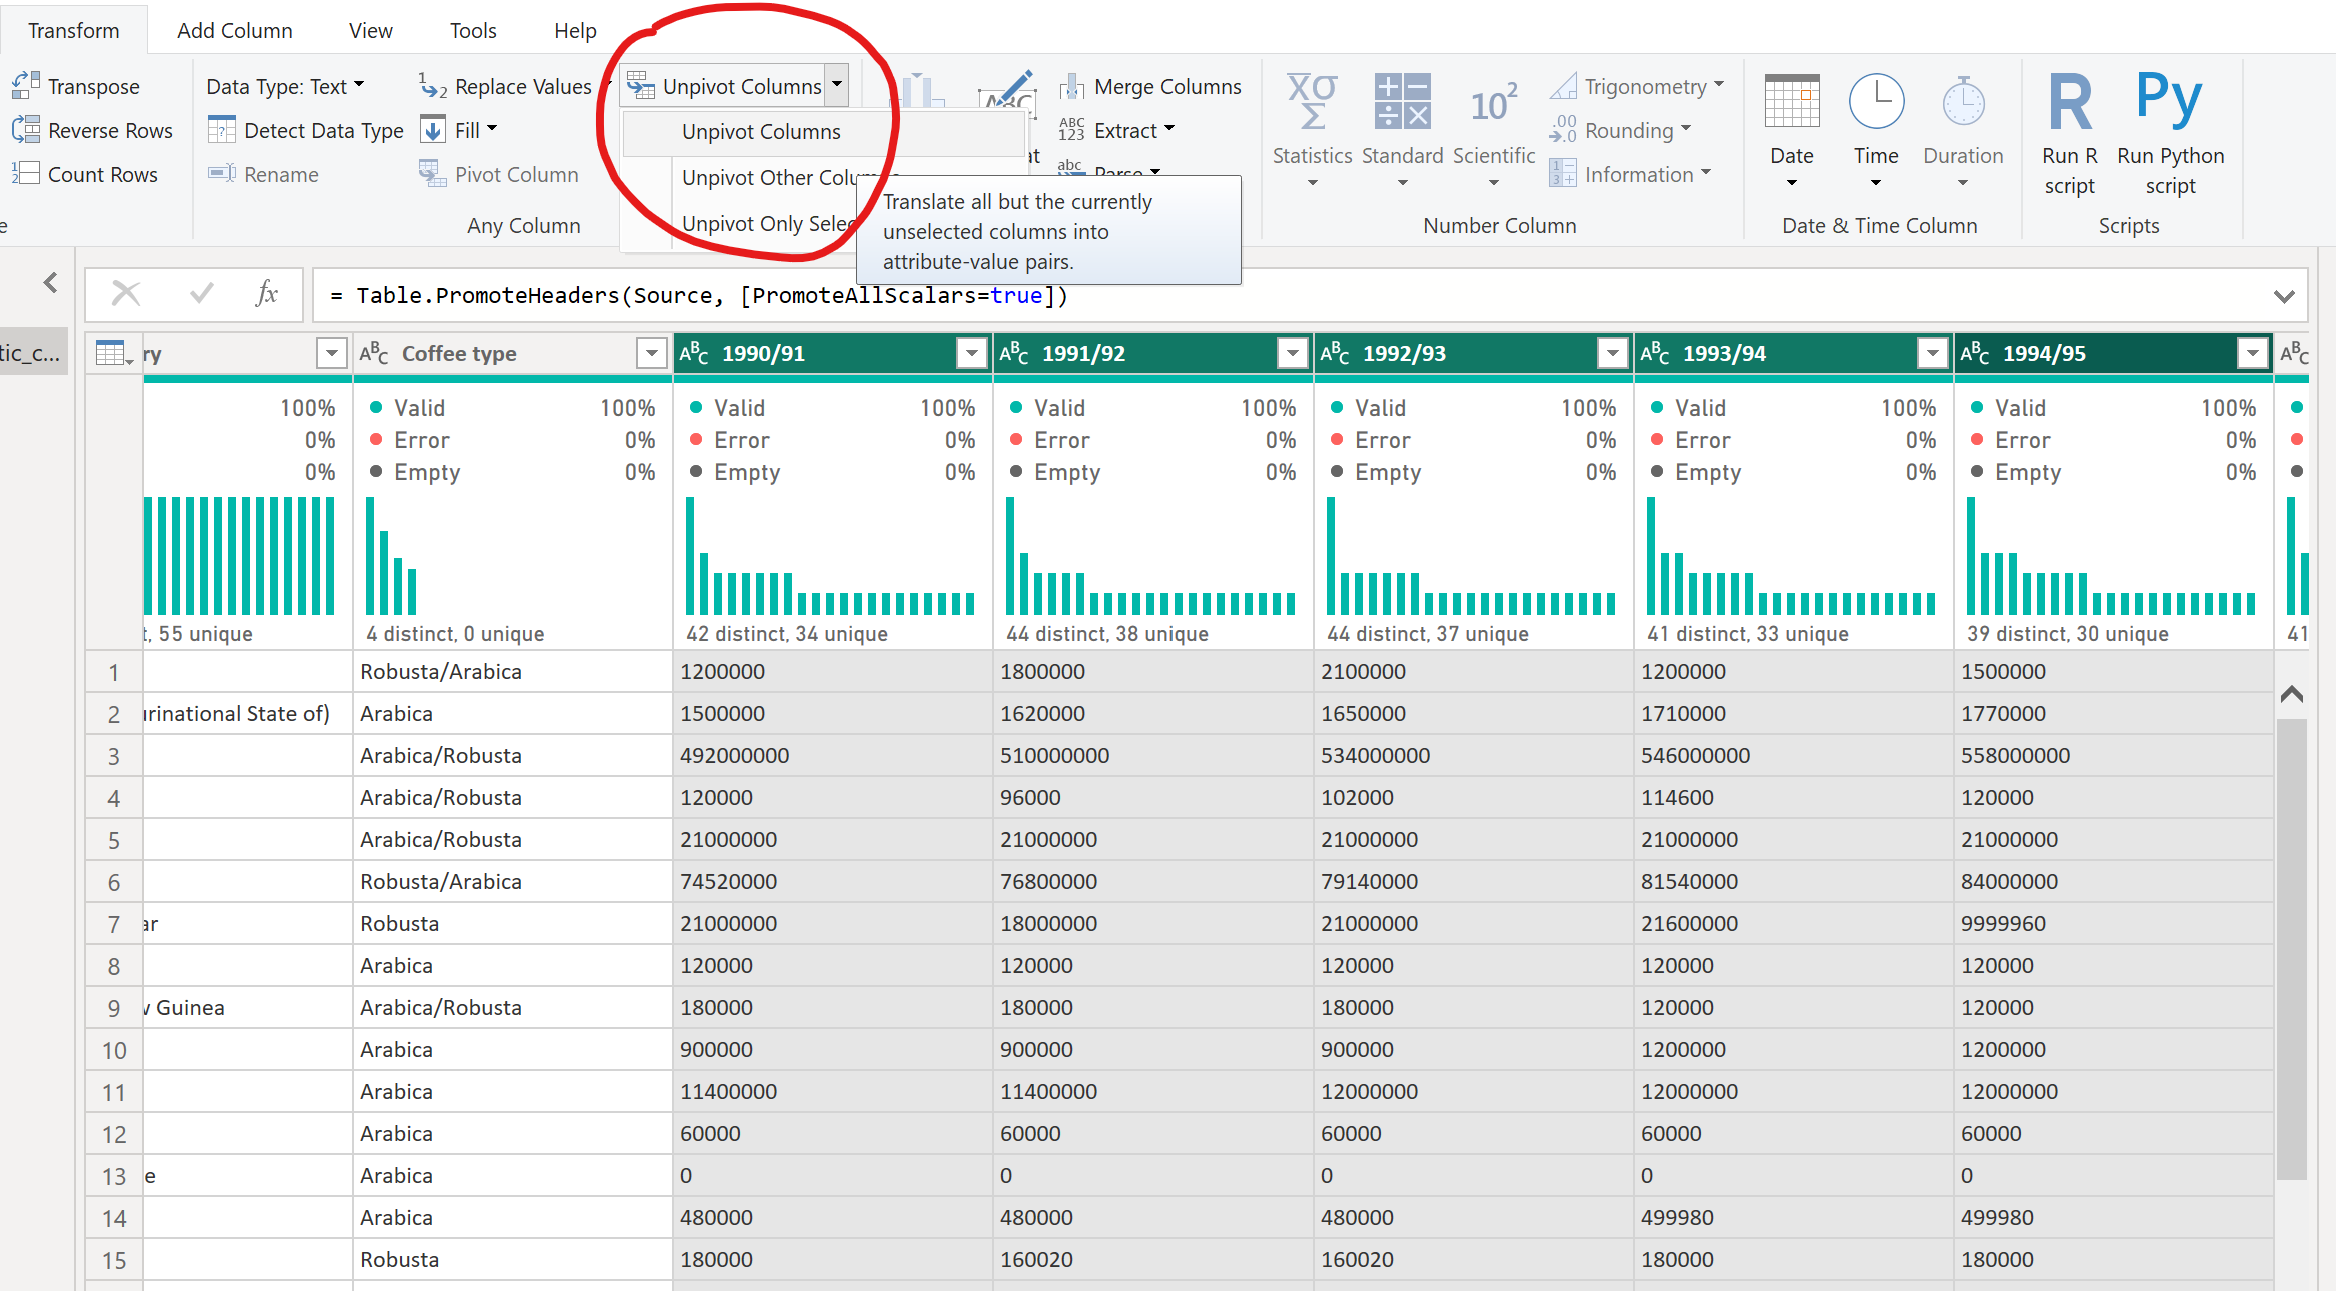This screenshot has width=2336, height=1291.
Task: Click the Reverse Rows icon
Action: pyautogui.click(x=25, y=130)
